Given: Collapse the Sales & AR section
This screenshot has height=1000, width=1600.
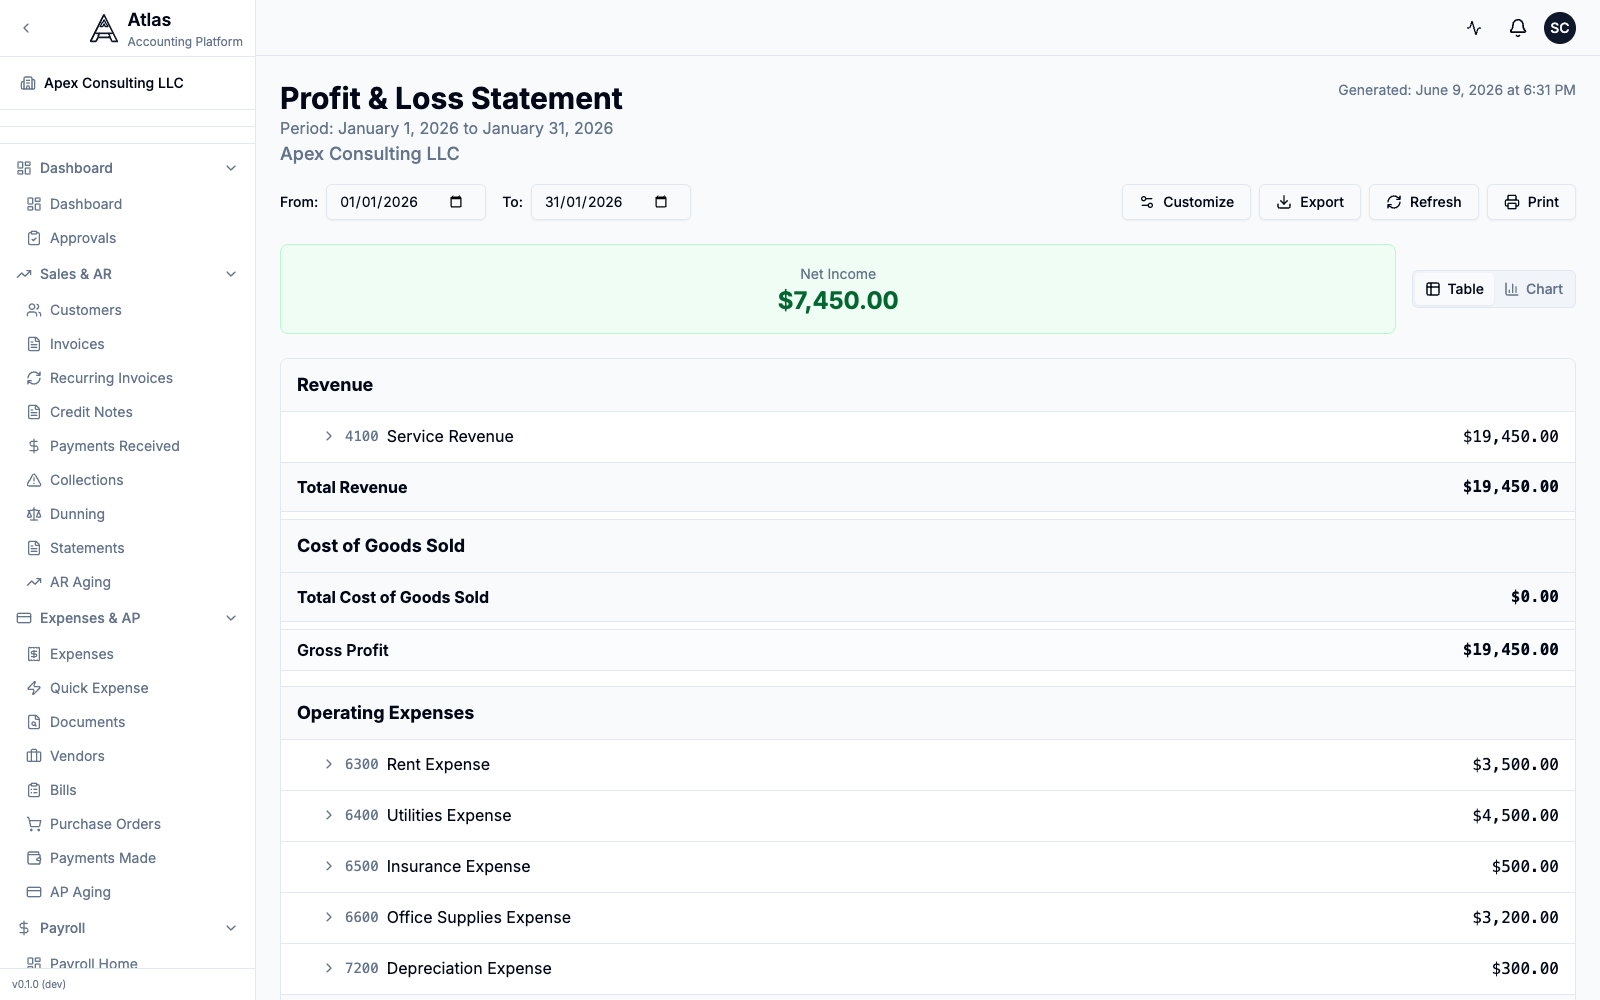Looking at the screenshot, I should coord(231,274).
